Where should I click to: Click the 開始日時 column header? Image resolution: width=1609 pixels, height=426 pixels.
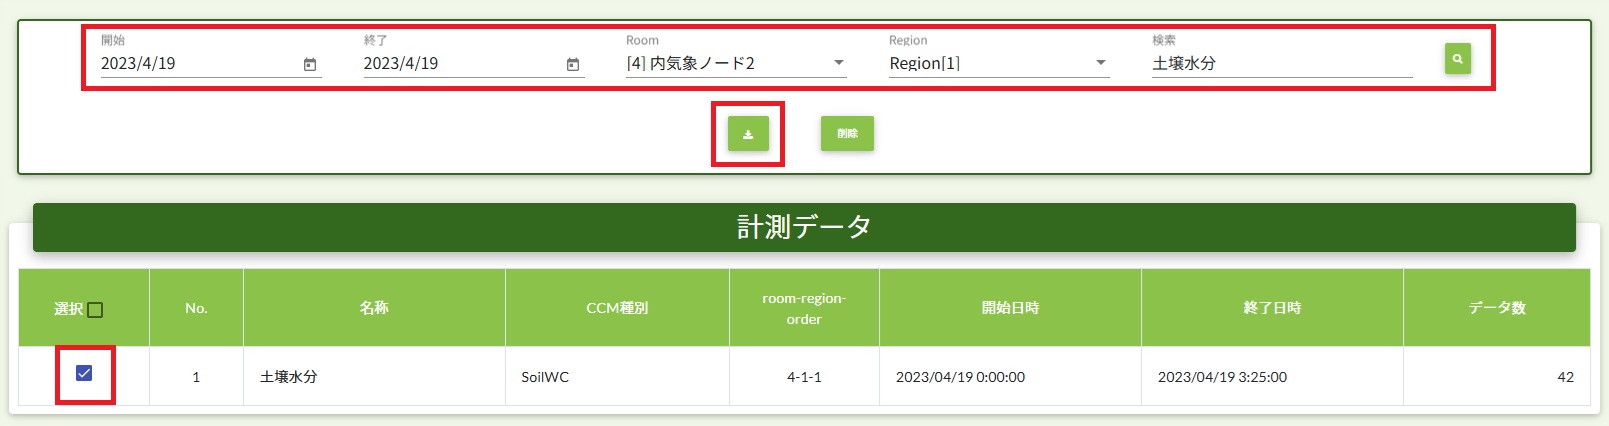pos(1010,308)
